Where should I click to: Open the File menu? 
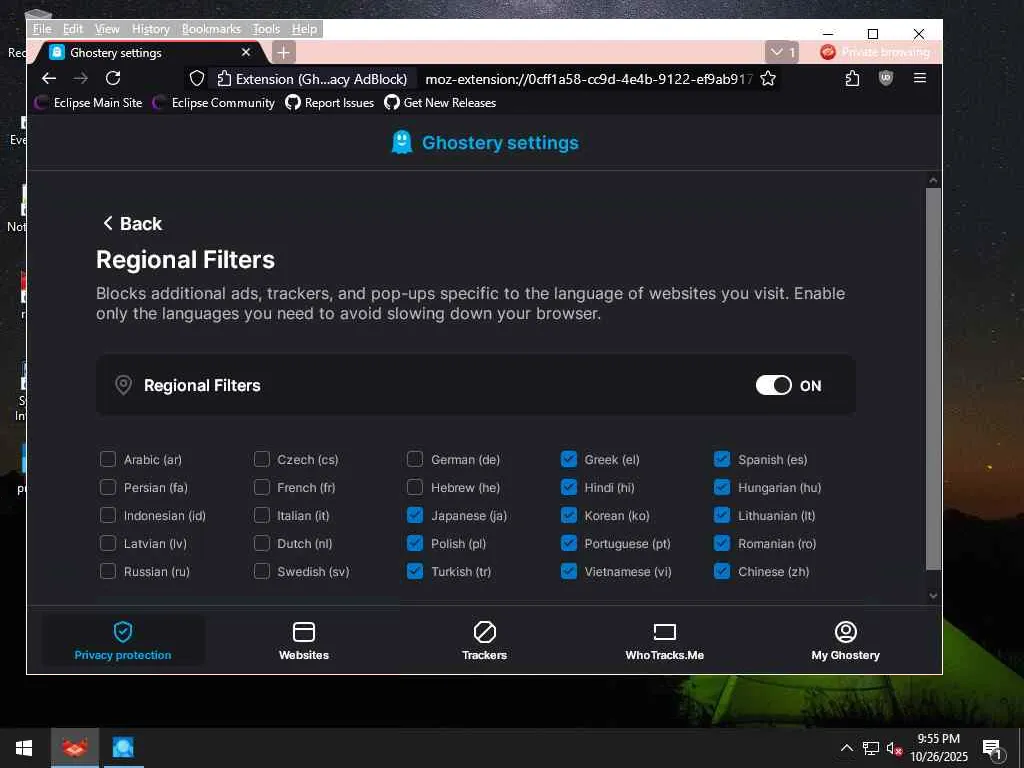[x=42, y=29]
